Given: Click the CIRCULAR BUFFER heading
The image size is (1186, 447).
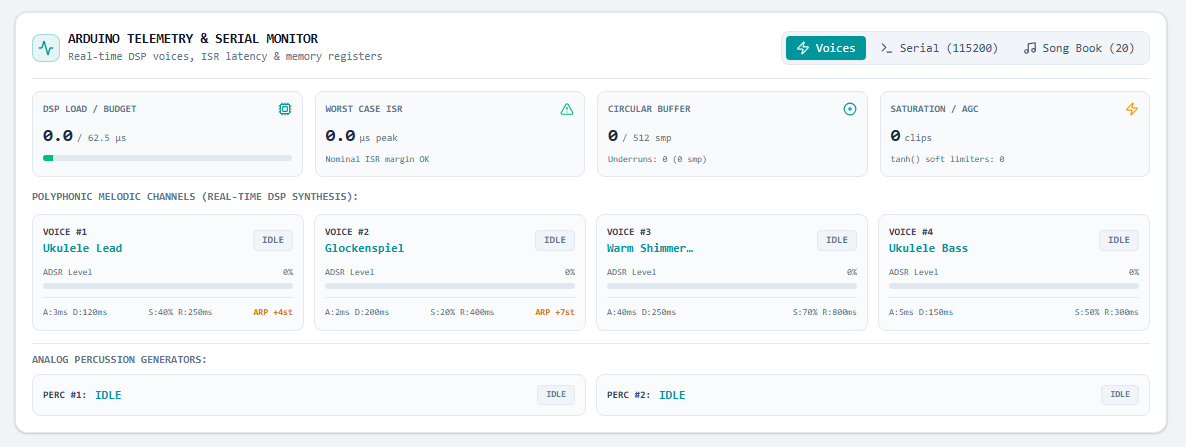Looking at the screenshot, I should click(649, 109).
